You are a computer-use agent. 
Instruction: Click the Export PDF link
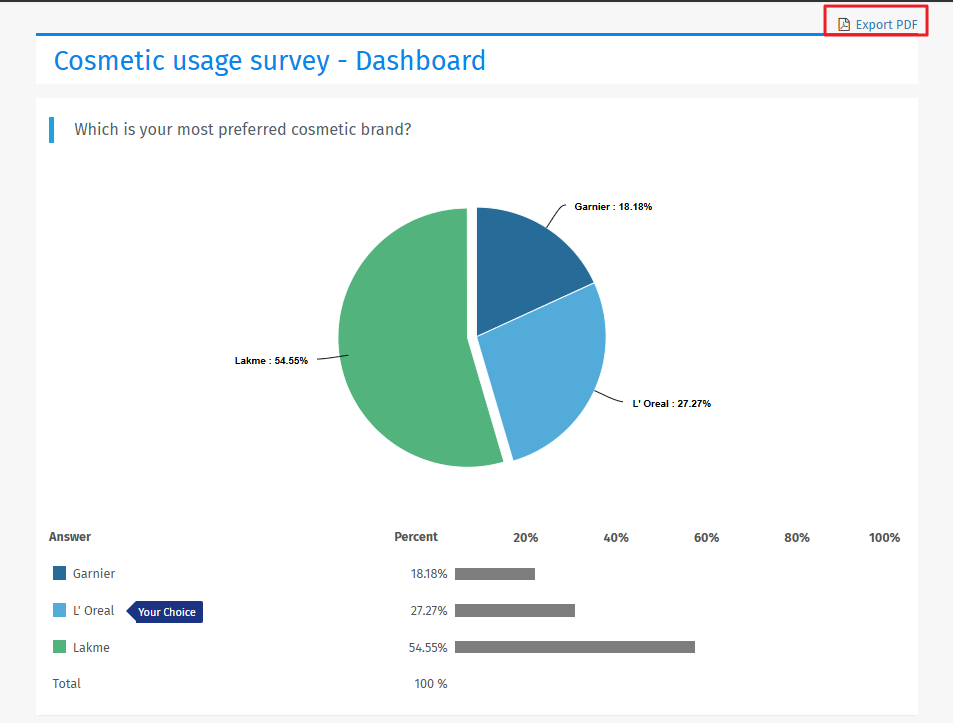884,23
